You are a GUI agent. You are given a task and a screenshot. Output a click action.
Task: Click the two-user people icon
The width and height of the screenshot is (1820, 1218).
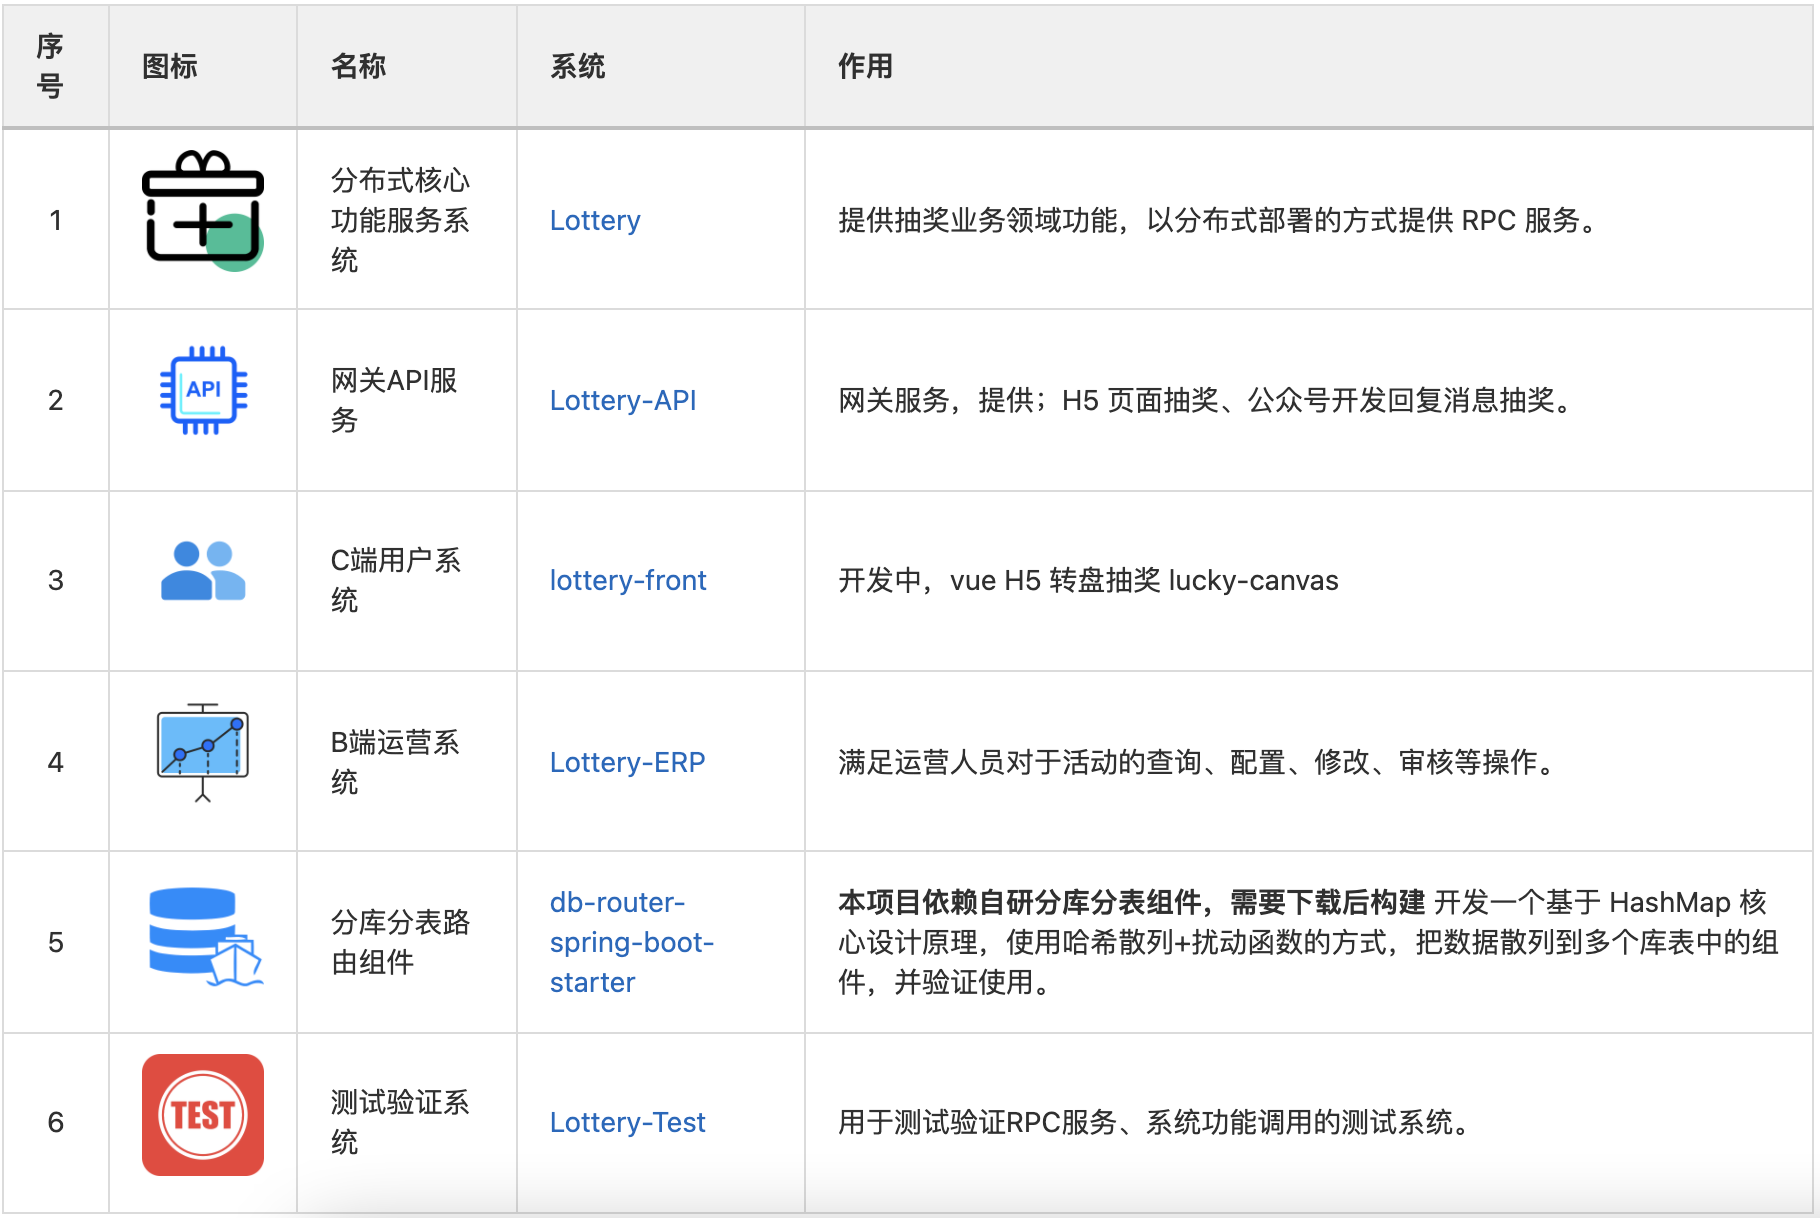[203, 571]
